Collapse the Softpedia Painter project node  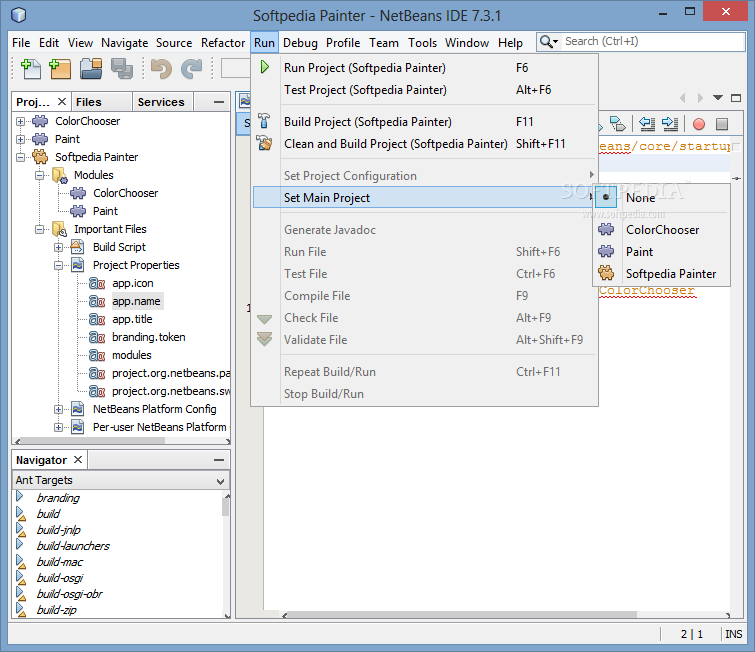[x=20, y=157]
